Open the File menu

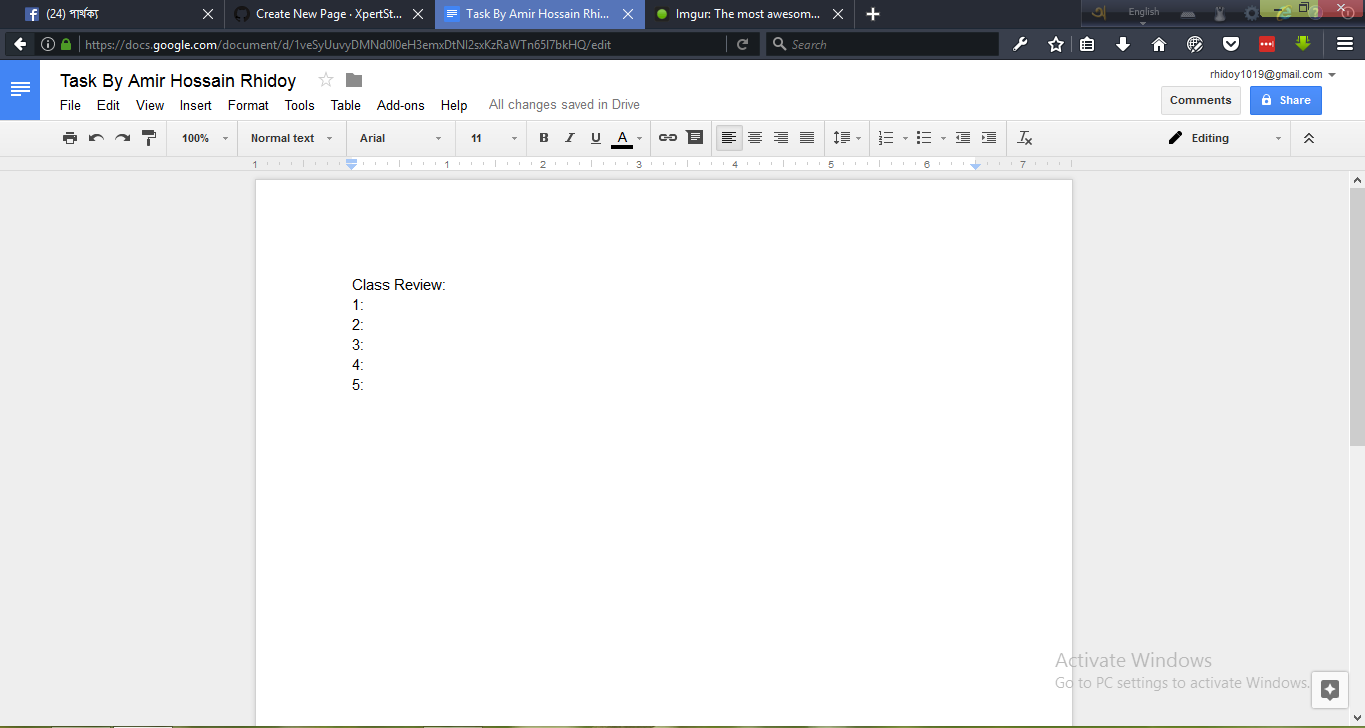pyautogui.click(x=70, y=105)
